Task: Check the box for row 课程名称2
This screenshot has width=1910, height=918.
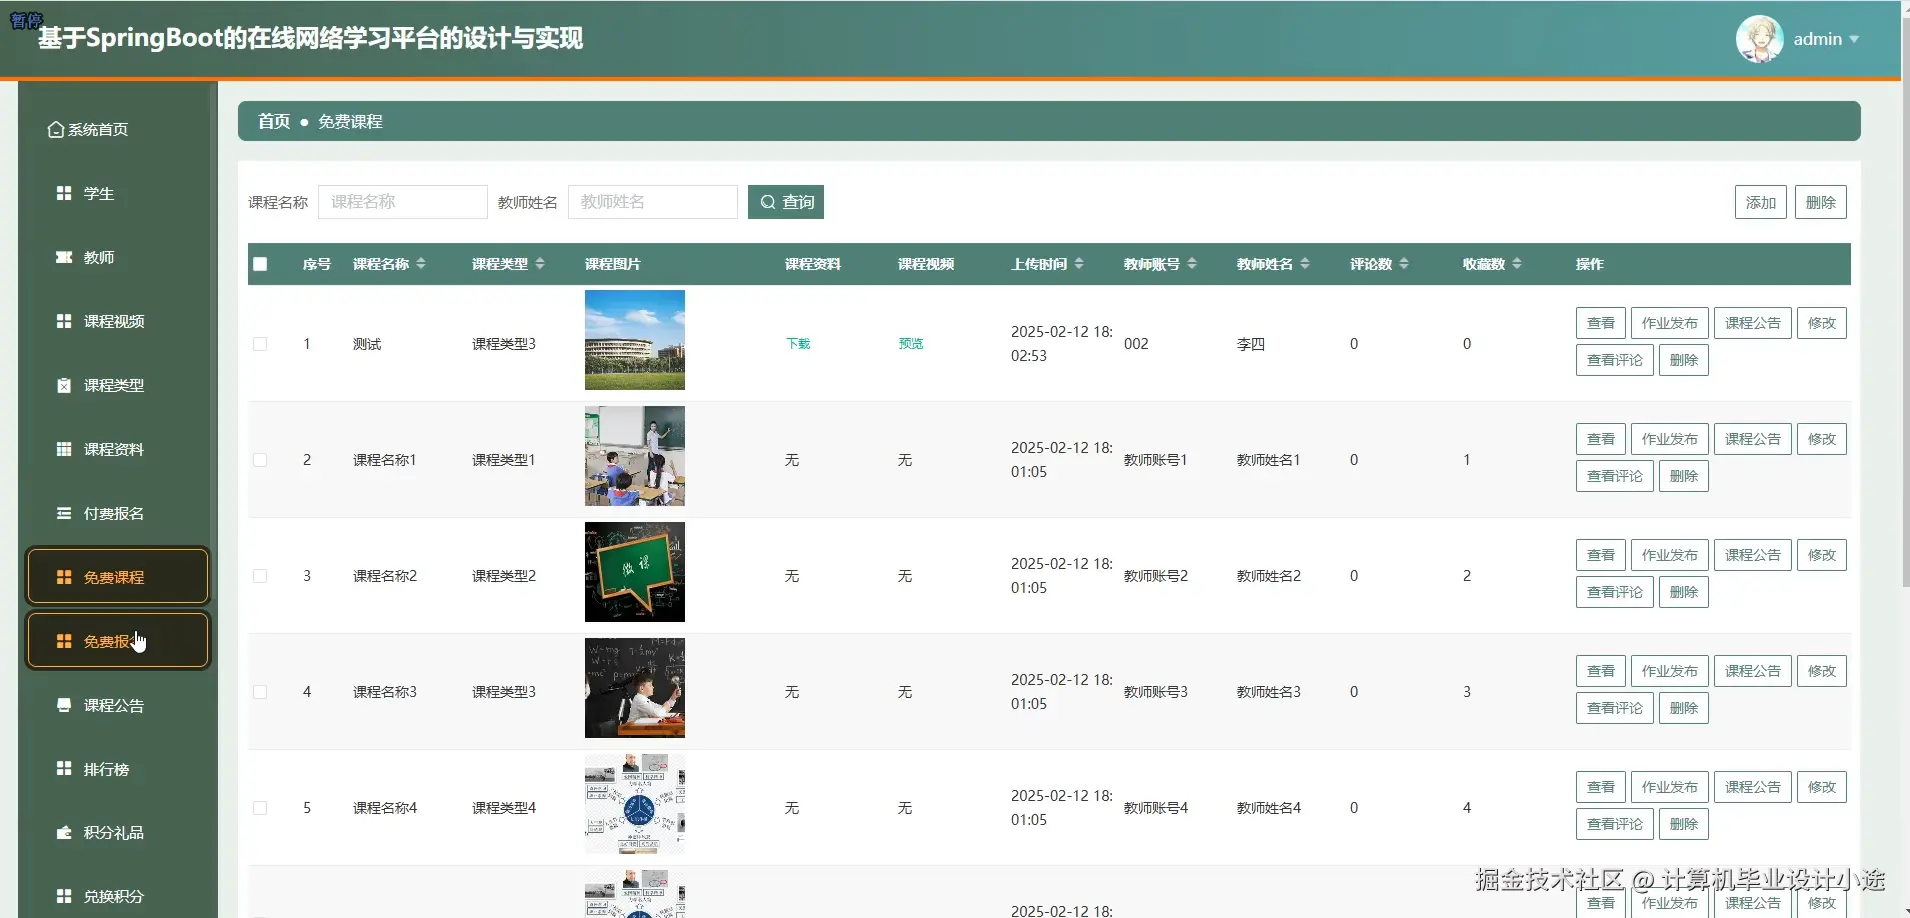Action: pyautogui.click(x=260, y=576)
